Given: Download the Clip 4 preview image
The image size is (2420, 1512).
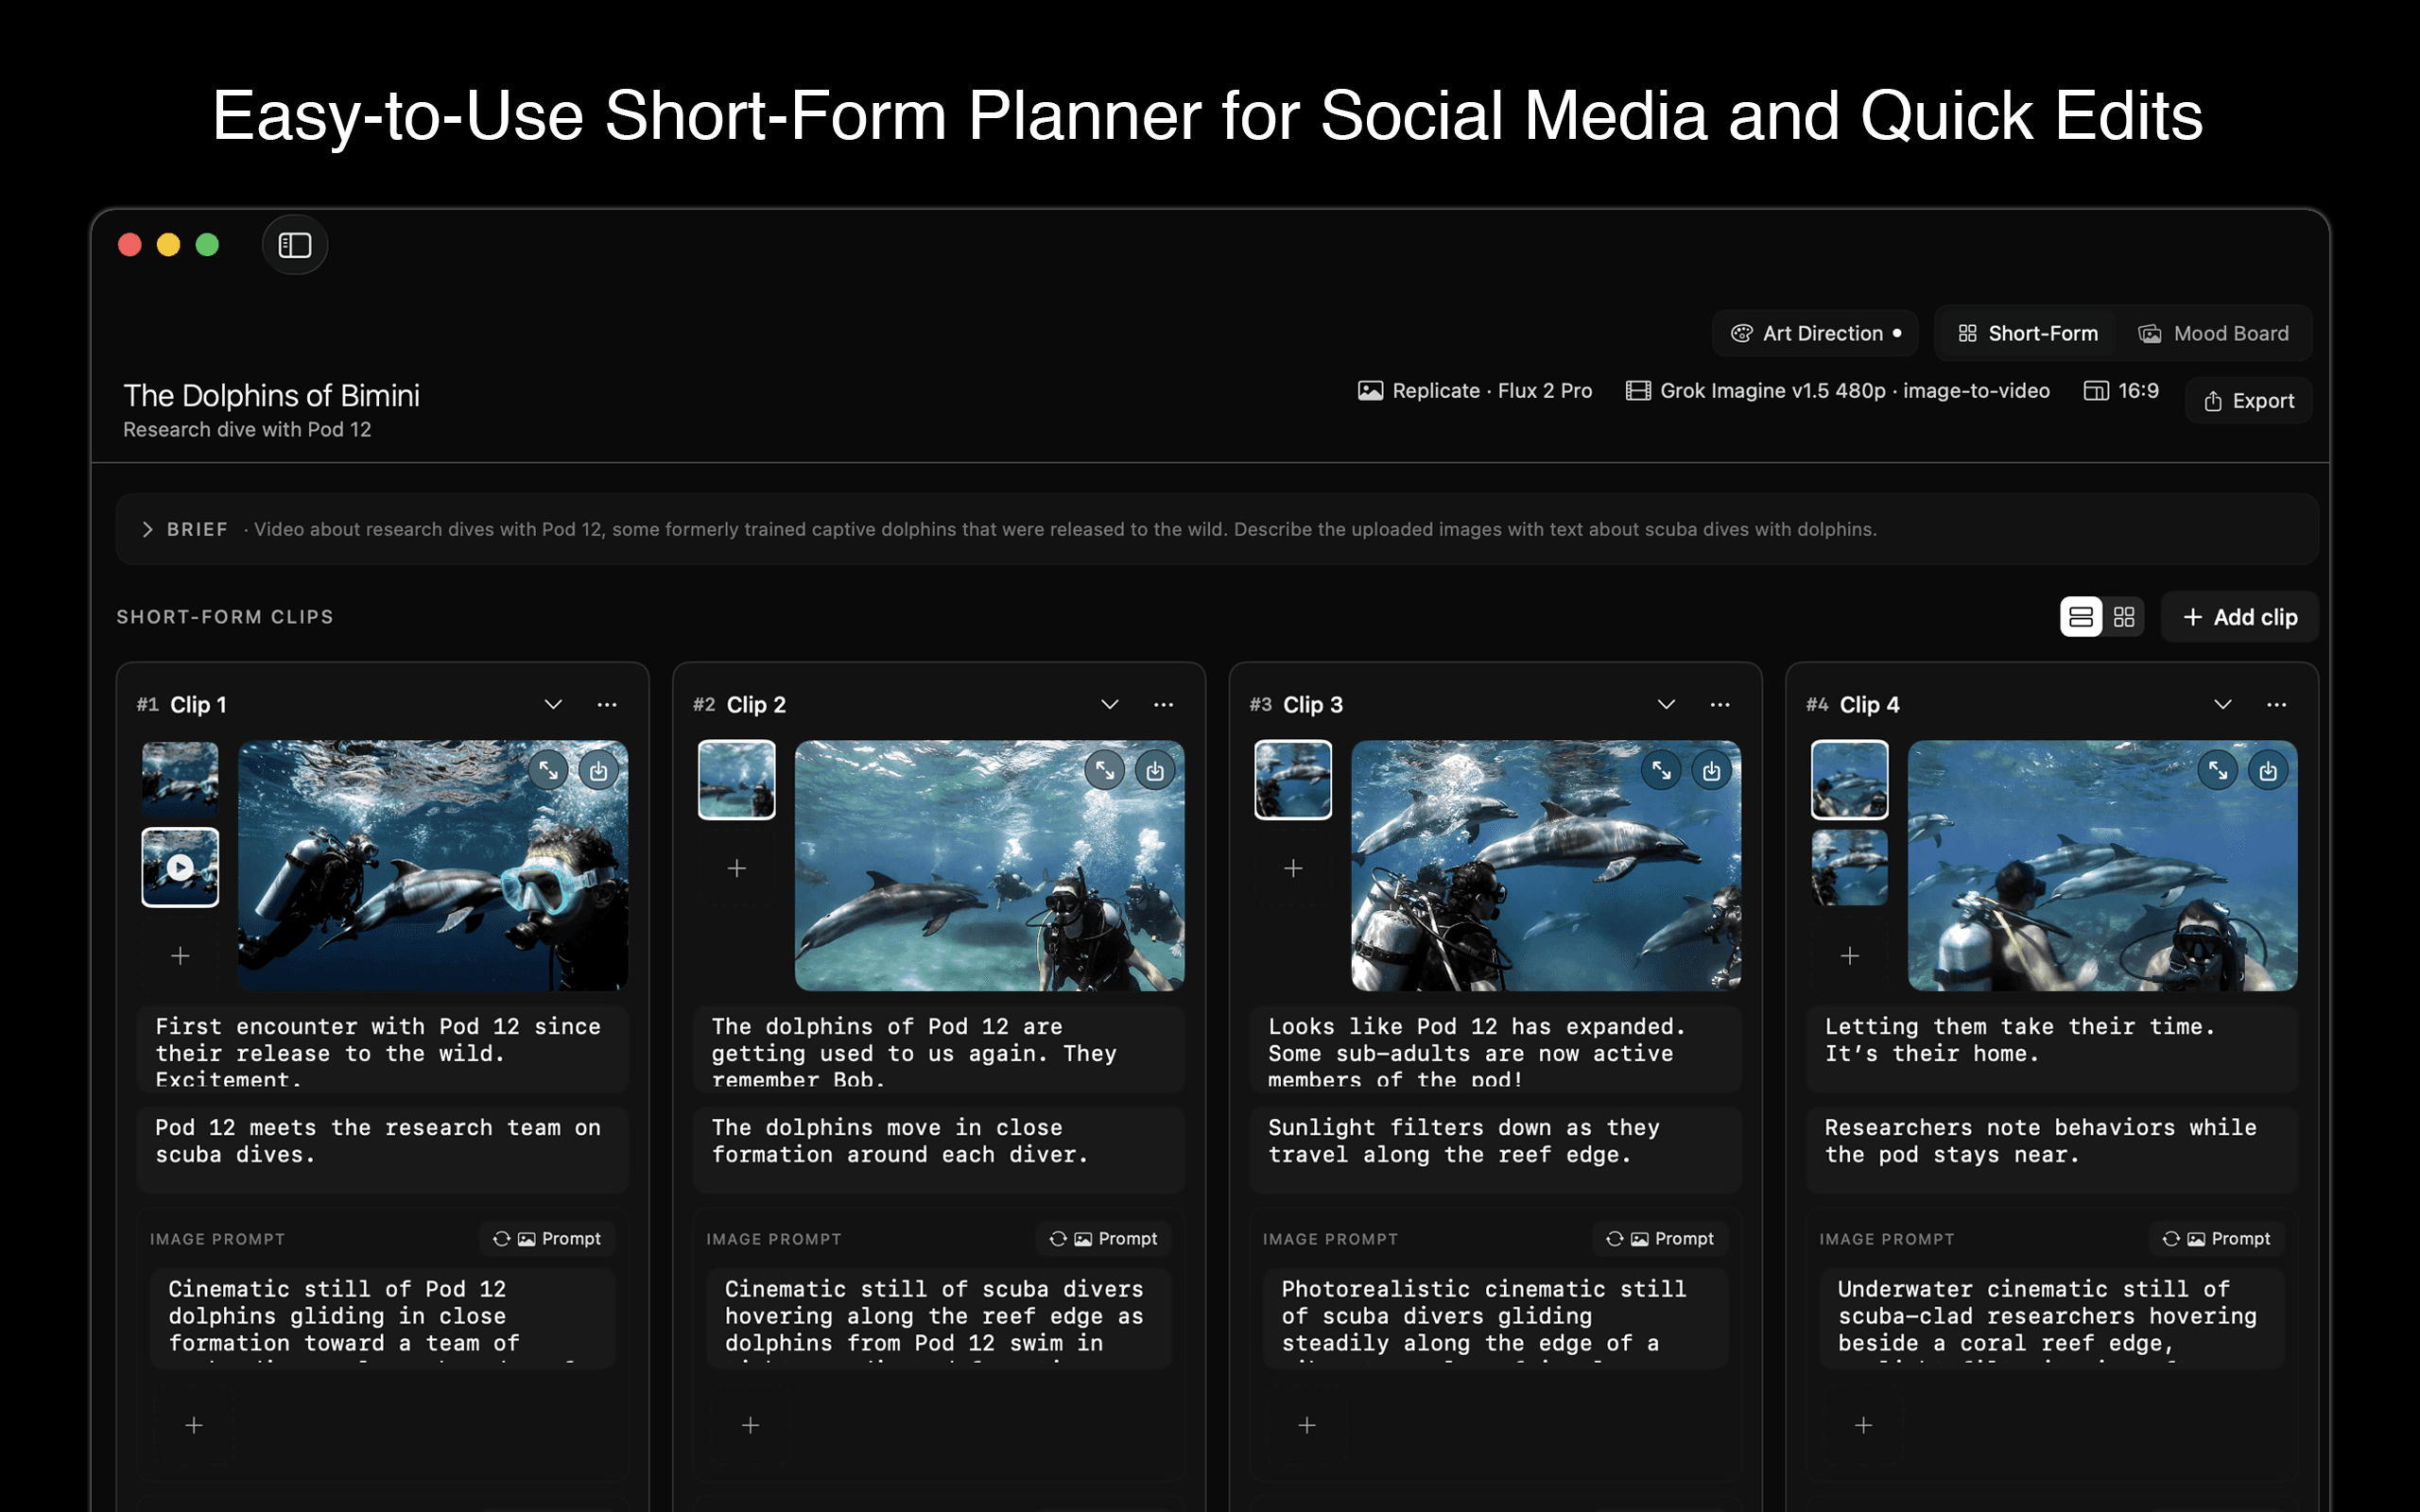Looking at the screenshot, I should 2268,770.
